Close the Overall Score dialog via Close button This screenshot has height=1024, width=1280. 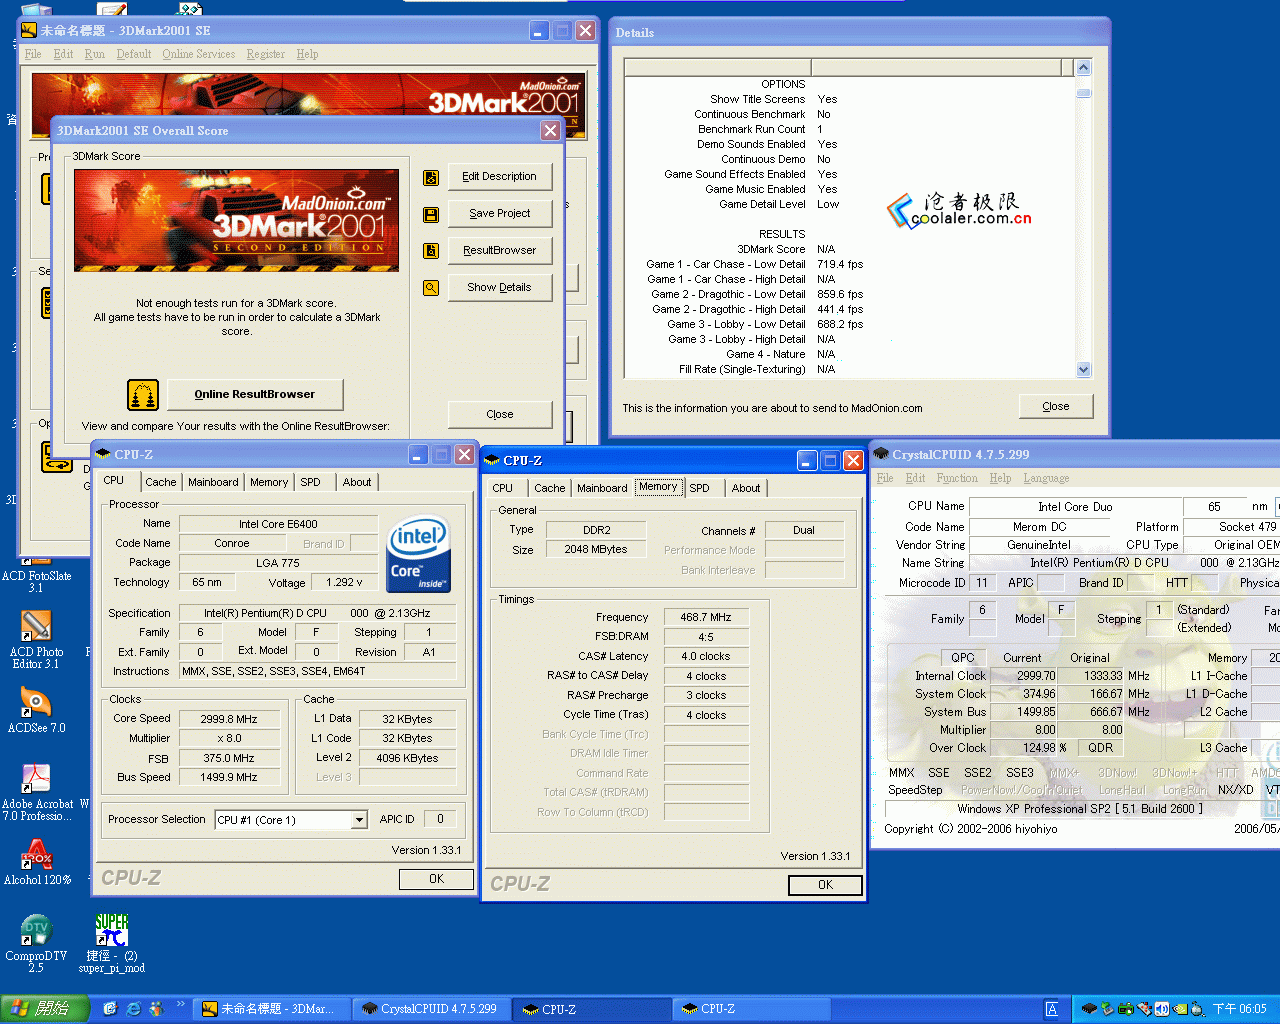[x=500, y=415]
